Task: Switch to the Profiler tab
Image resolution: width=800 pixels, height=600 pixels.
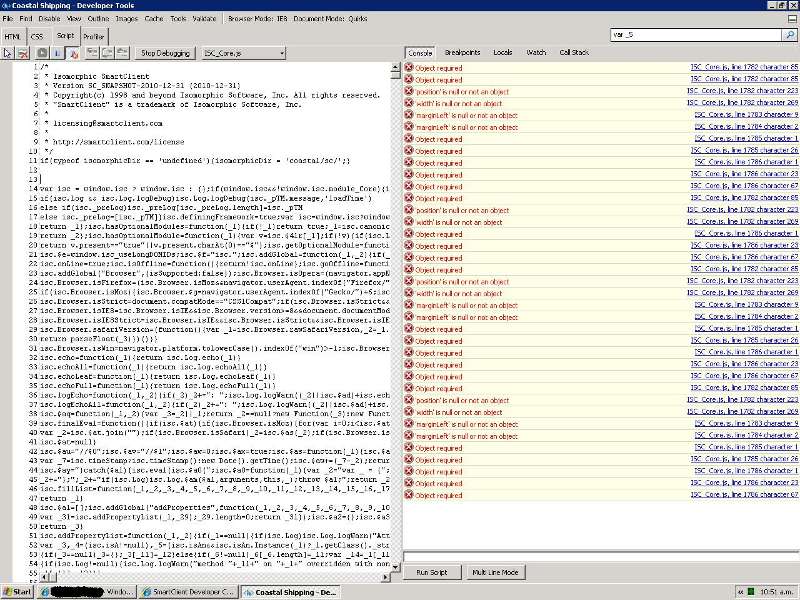Action: (x=95, y=35)
